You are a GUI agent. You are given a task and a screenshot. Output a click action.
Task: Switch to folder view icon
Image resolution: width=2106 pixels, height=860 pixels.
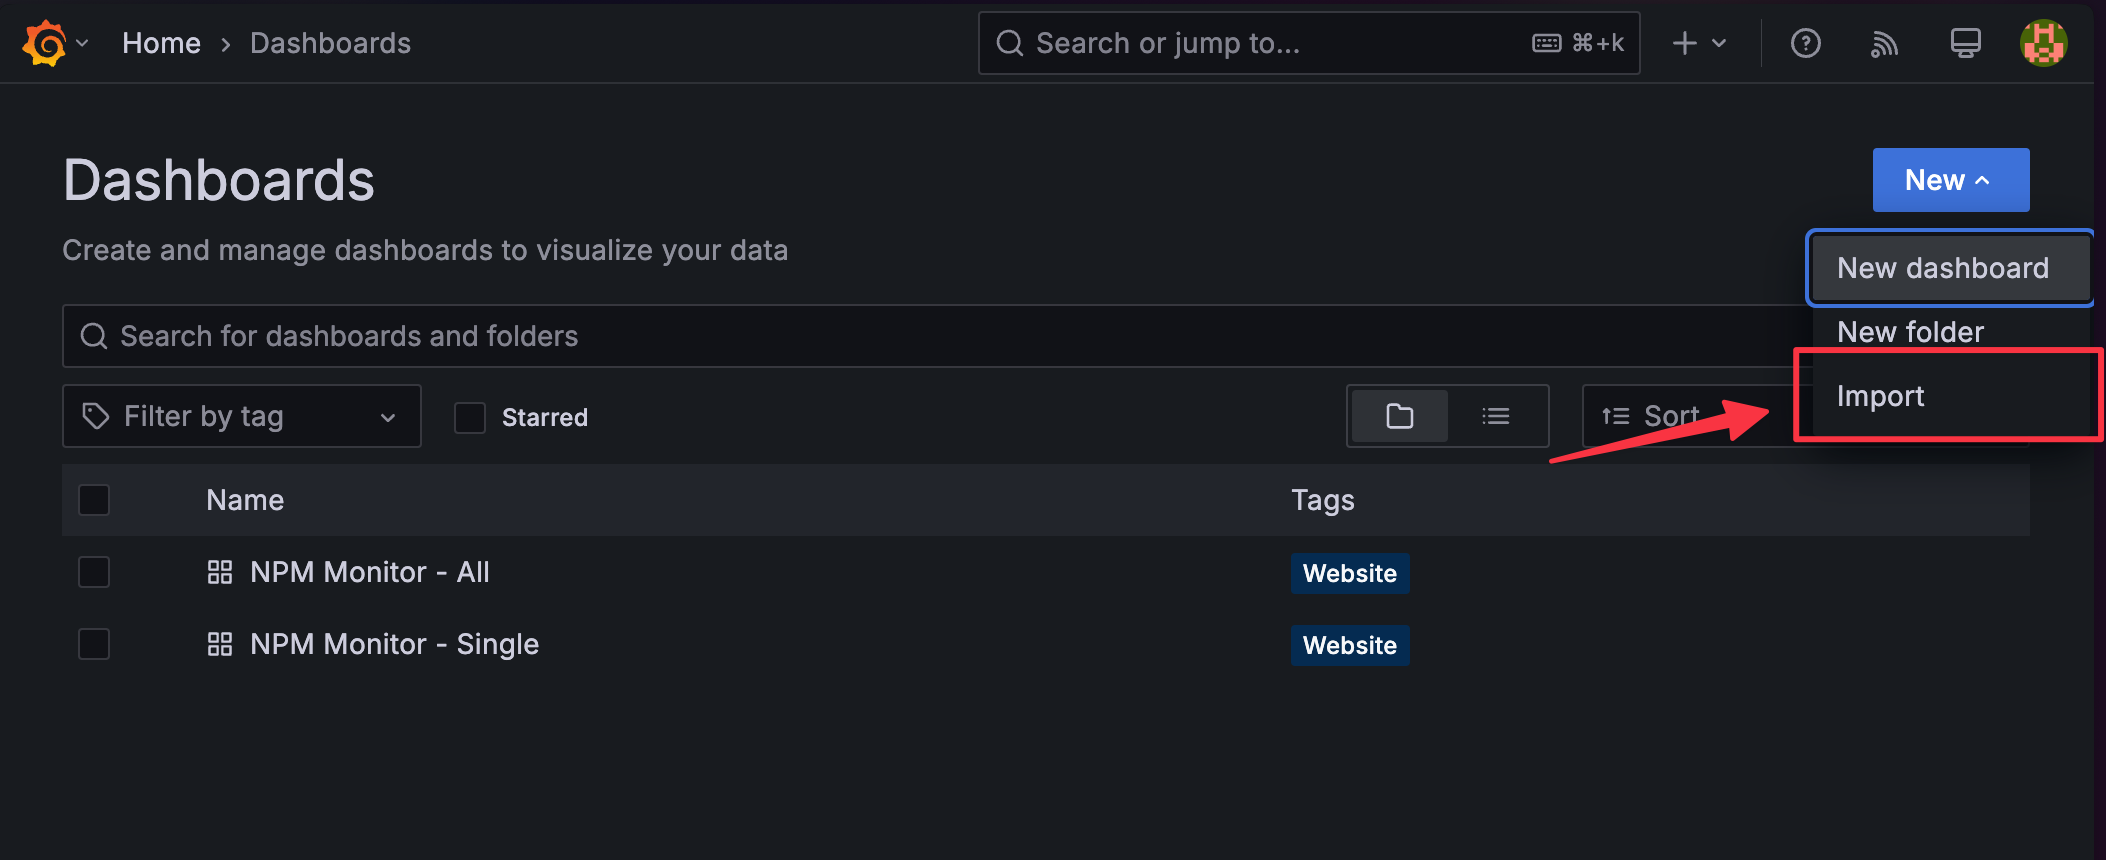(1399, 416)
